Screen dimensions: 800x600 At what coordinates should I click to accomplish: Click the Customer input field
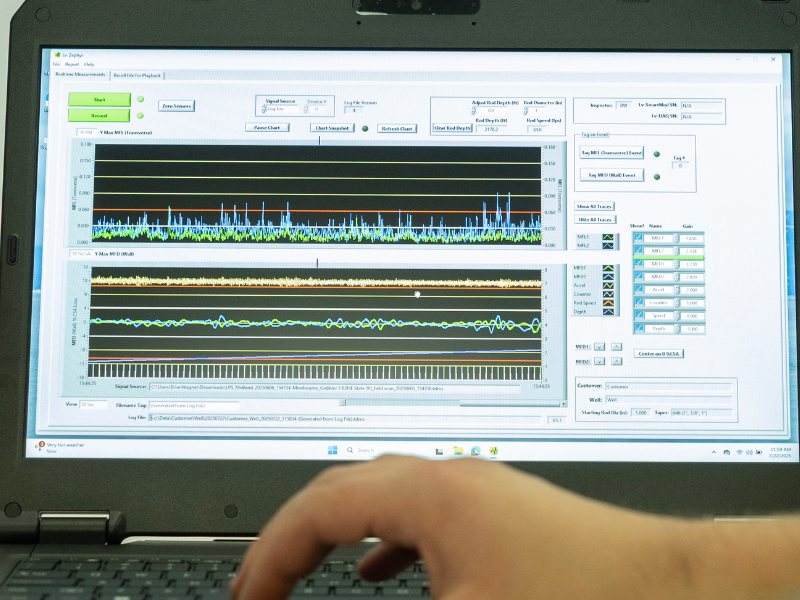(x=681, y=386)
